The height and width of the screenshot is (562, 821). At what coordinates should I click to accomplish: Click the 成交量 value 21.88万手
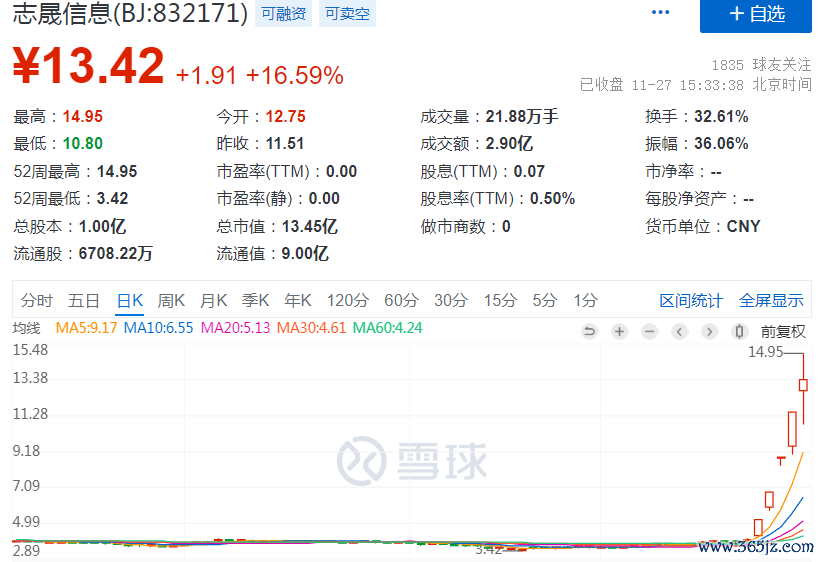[522, 116]
